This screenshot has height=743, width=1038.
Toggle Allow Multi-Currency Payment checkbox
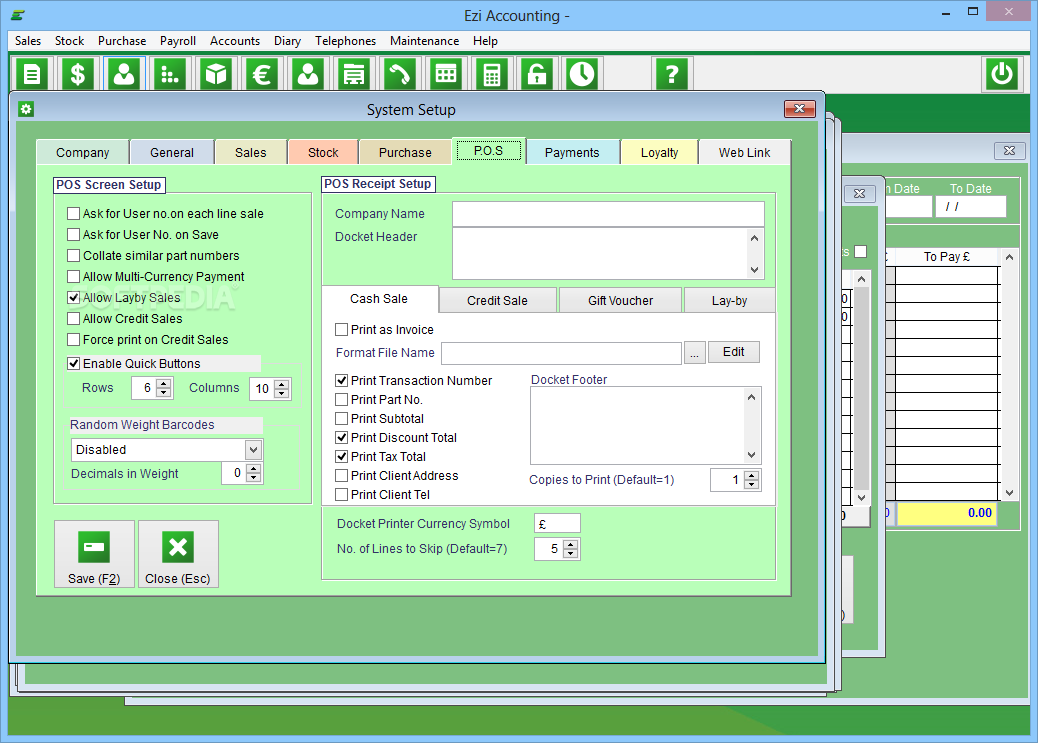[73, 277]
